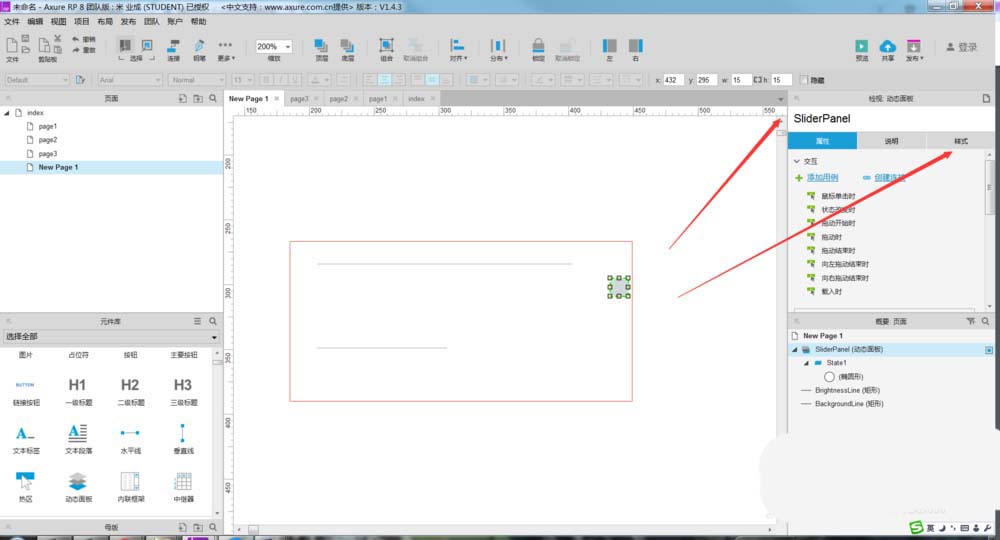Select the Horizontal Line (水平线) widget
Viewport: 1000px width, 540px height.
[x=130, y=438]
